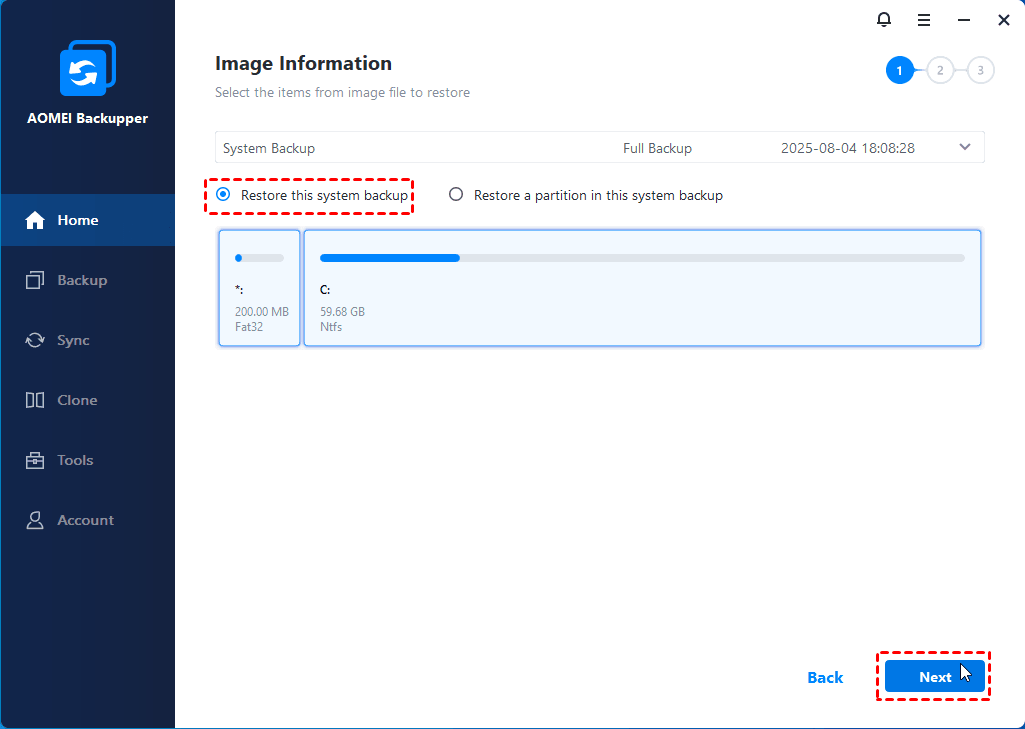1025x729 pixels.
Task: Click the Next button
Action: pos(935,677)
